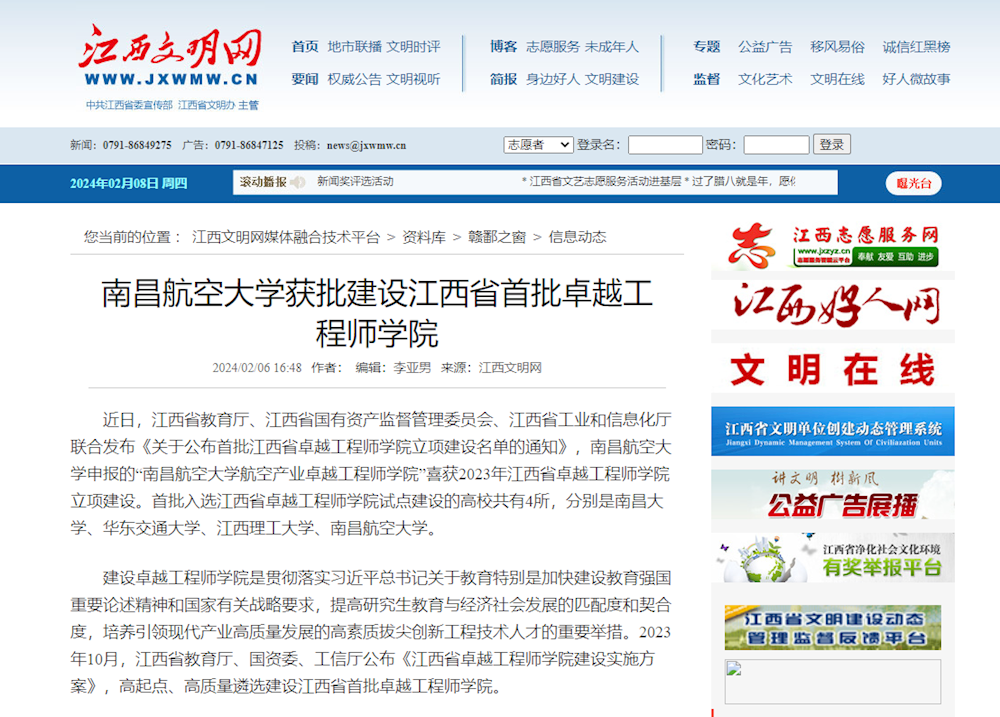Open the 博客 section

[503, 46]
